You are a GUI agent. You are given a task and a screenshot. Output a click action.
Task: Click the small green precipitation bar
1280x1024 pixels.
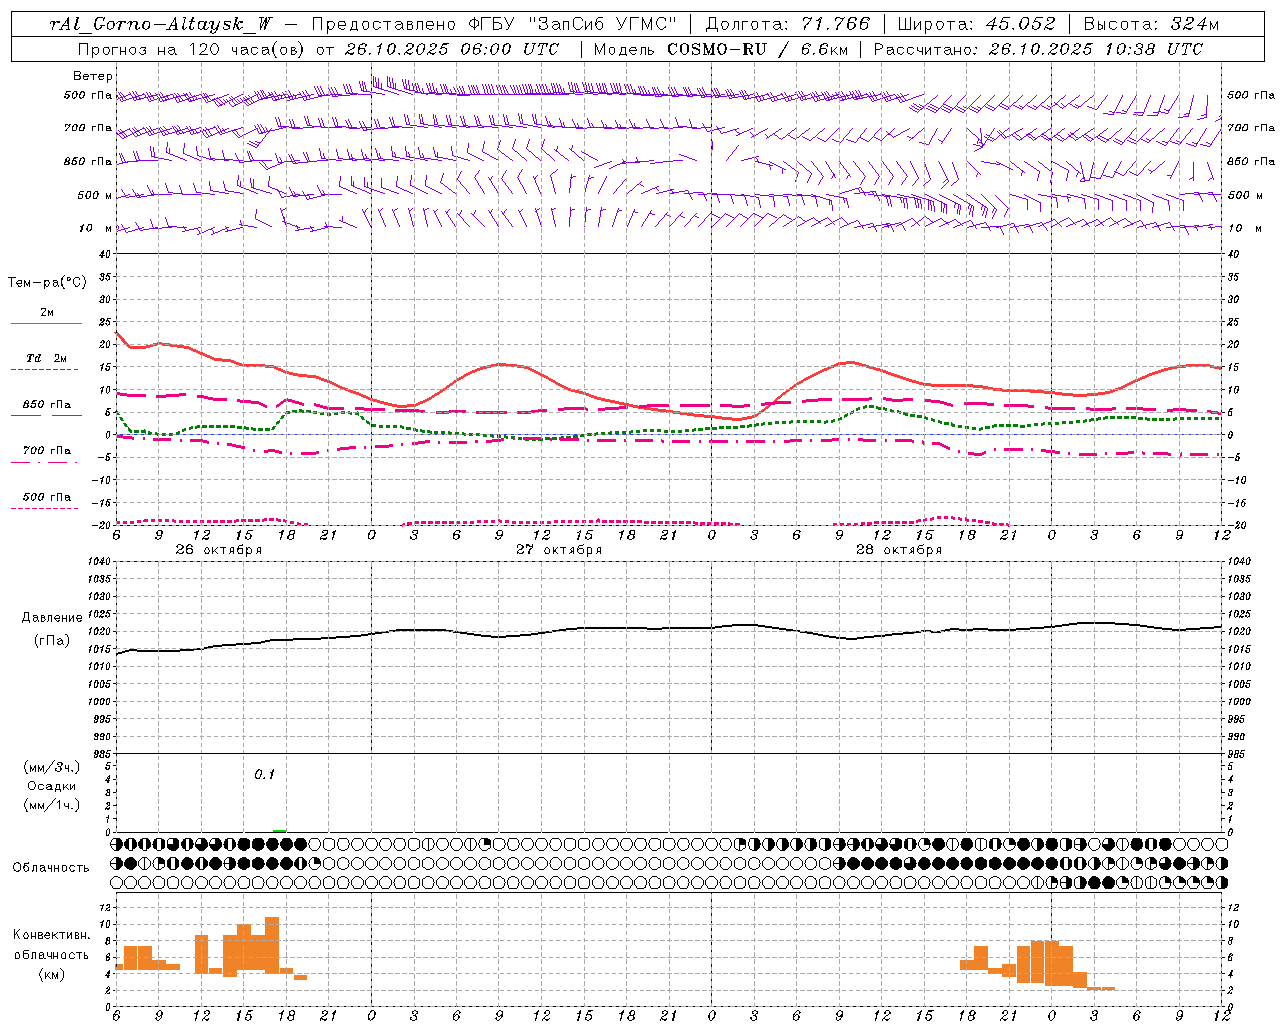click(279, 830)
